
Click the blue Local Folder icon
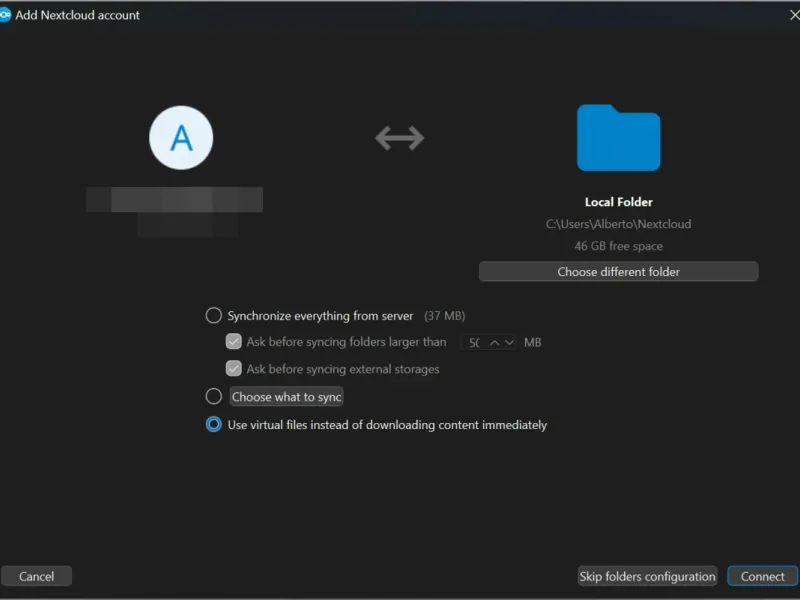click(x=618, y=137)
